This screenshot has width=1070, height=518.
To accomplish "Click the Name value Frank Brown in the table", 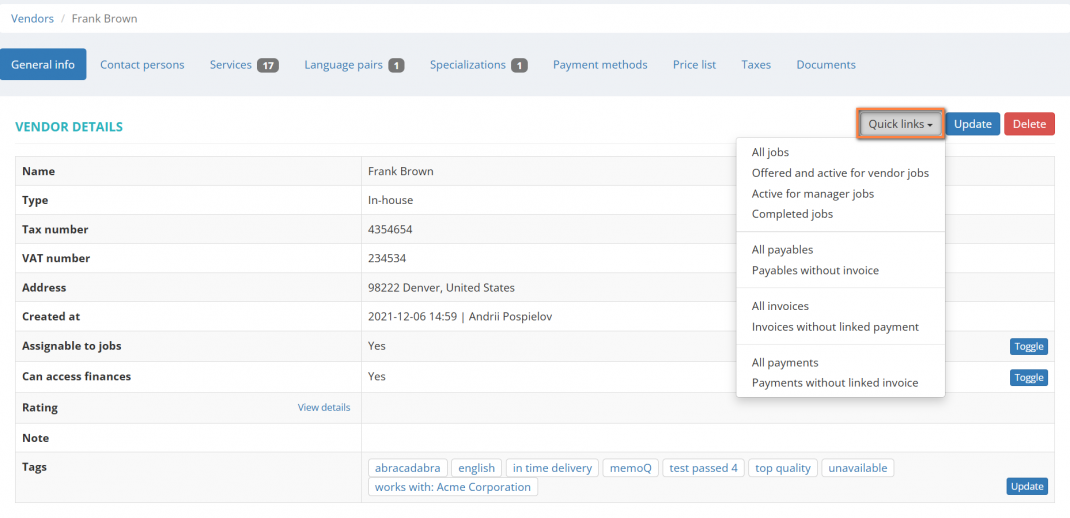I will (401, 171).
